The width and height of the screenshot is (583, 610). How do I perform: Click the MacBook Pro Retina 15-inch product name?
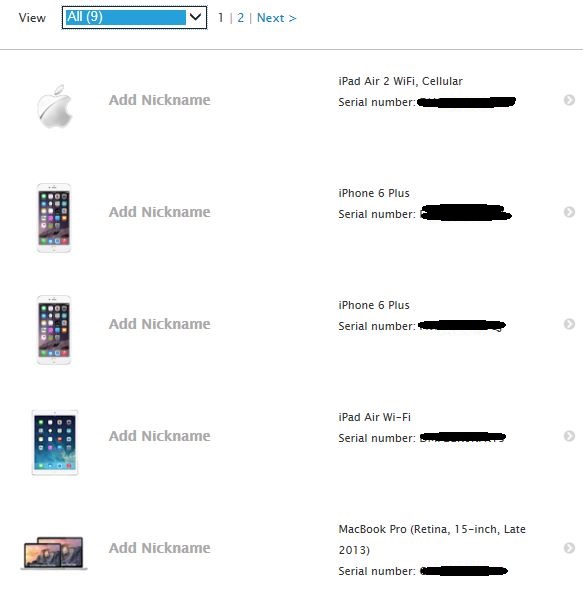[432, 539]
